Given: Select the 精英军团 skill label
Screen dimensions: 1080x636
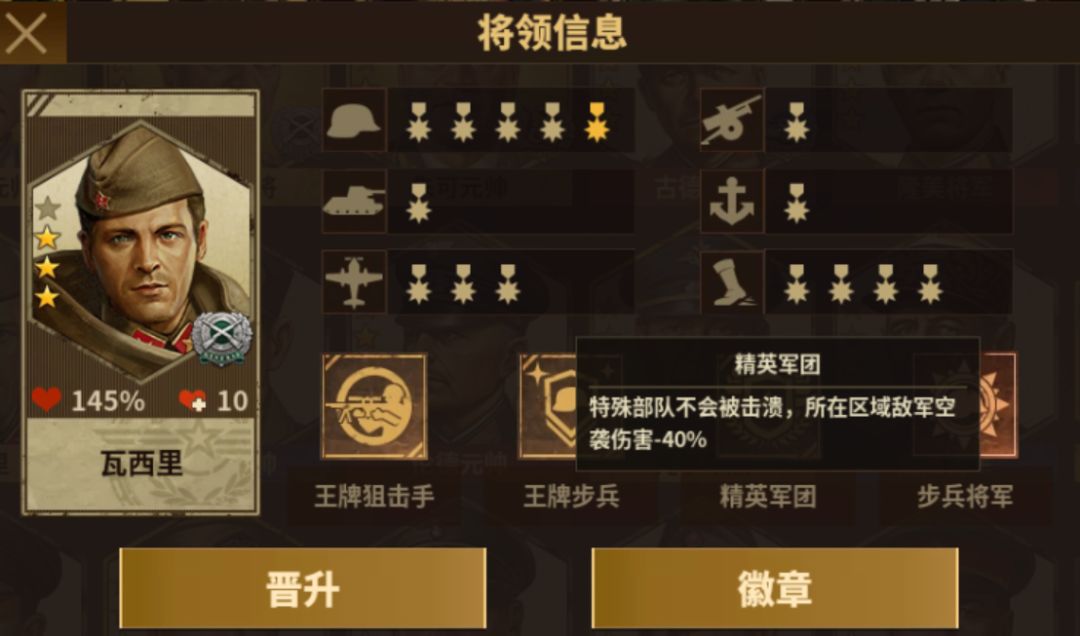Looking at the screenshot, I should point(767,496).
